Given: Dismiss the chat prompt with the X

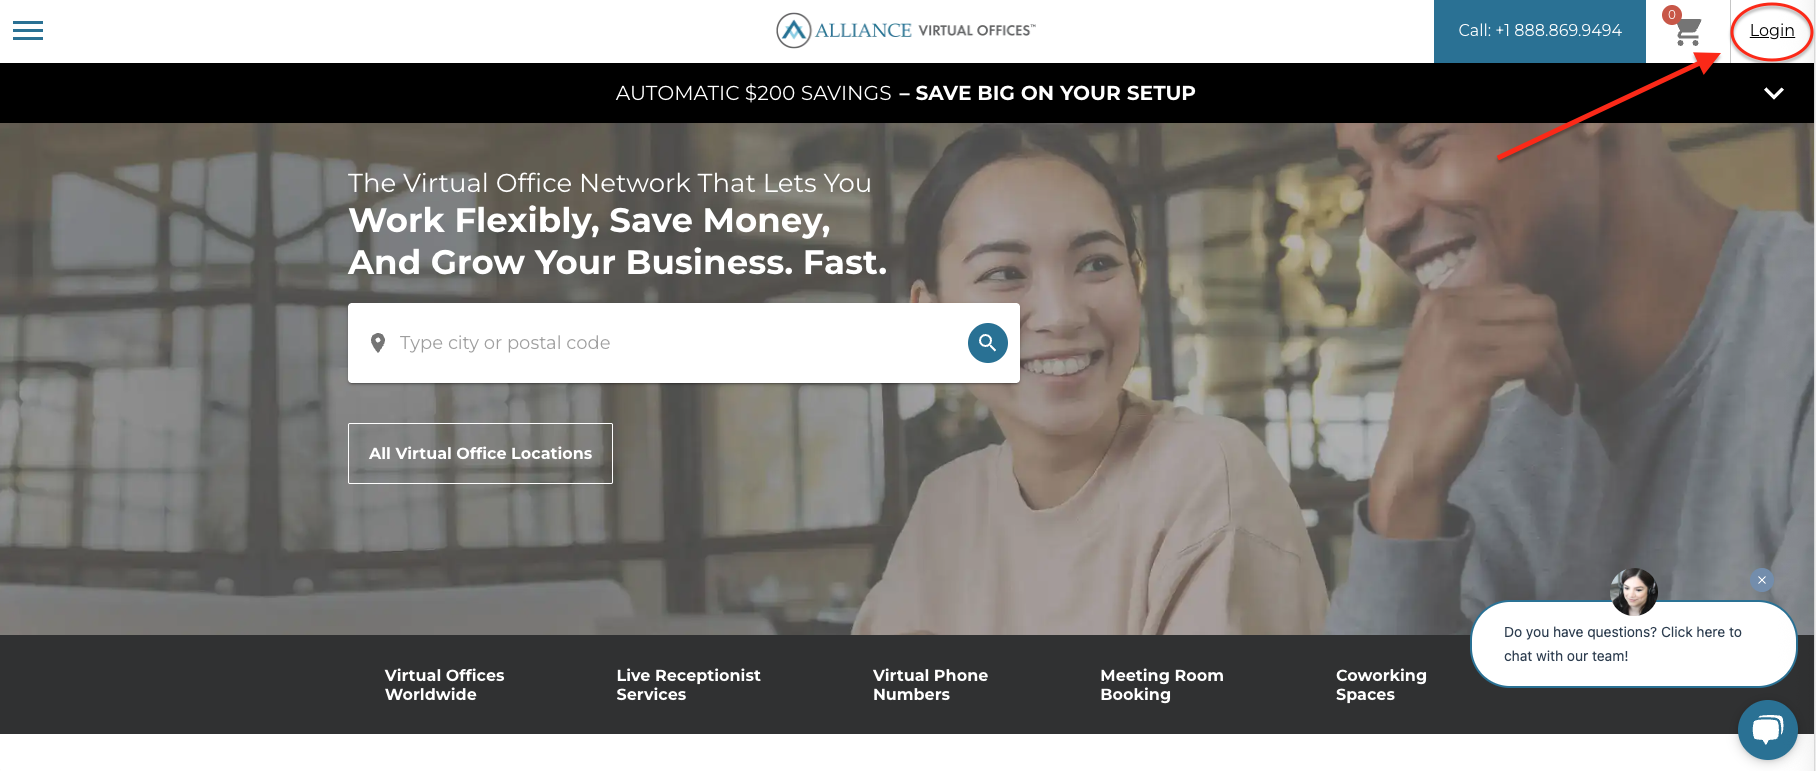Looking at the screenshot, I should (1762, 580).
